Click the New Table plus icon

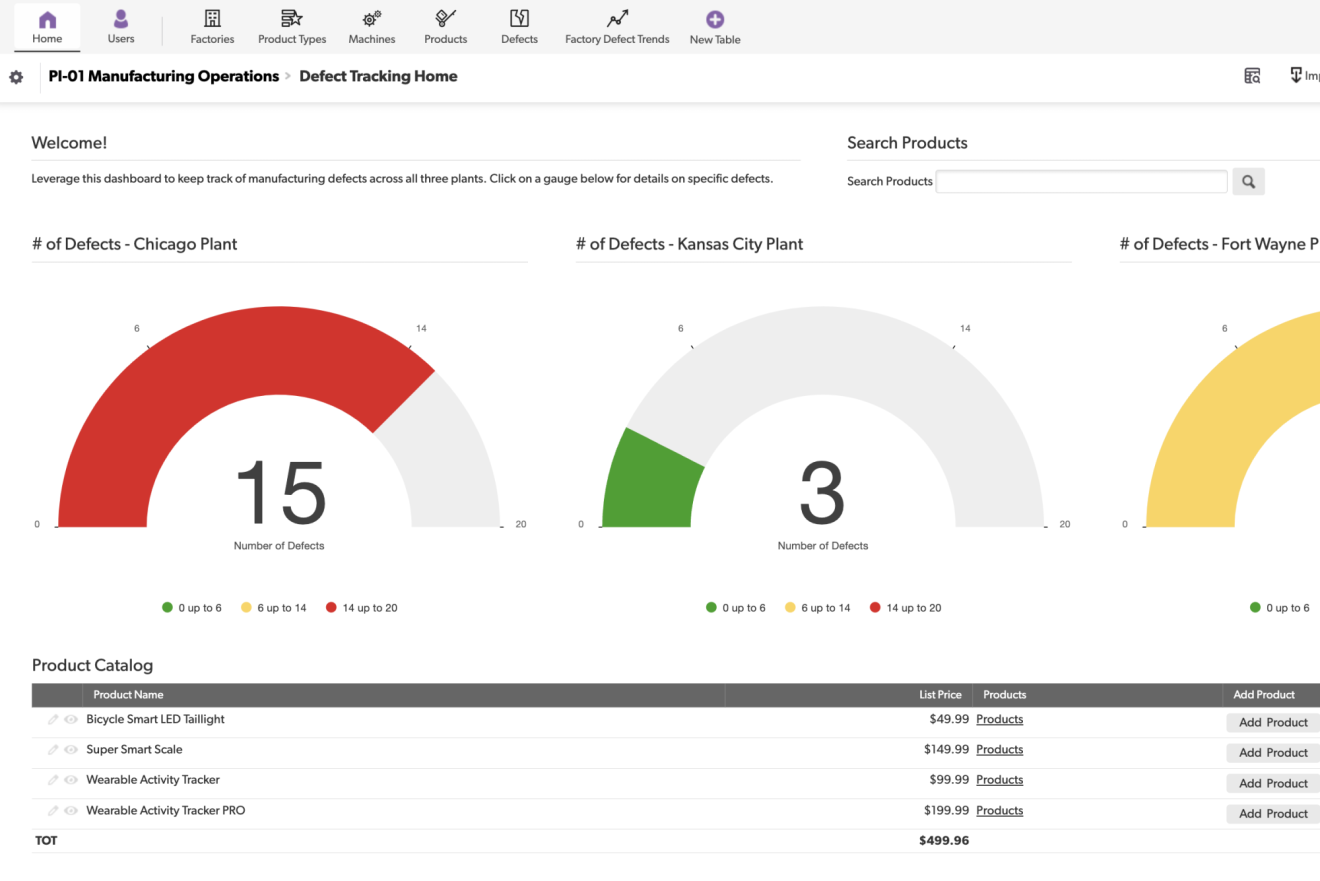click(x=715, y=20)
